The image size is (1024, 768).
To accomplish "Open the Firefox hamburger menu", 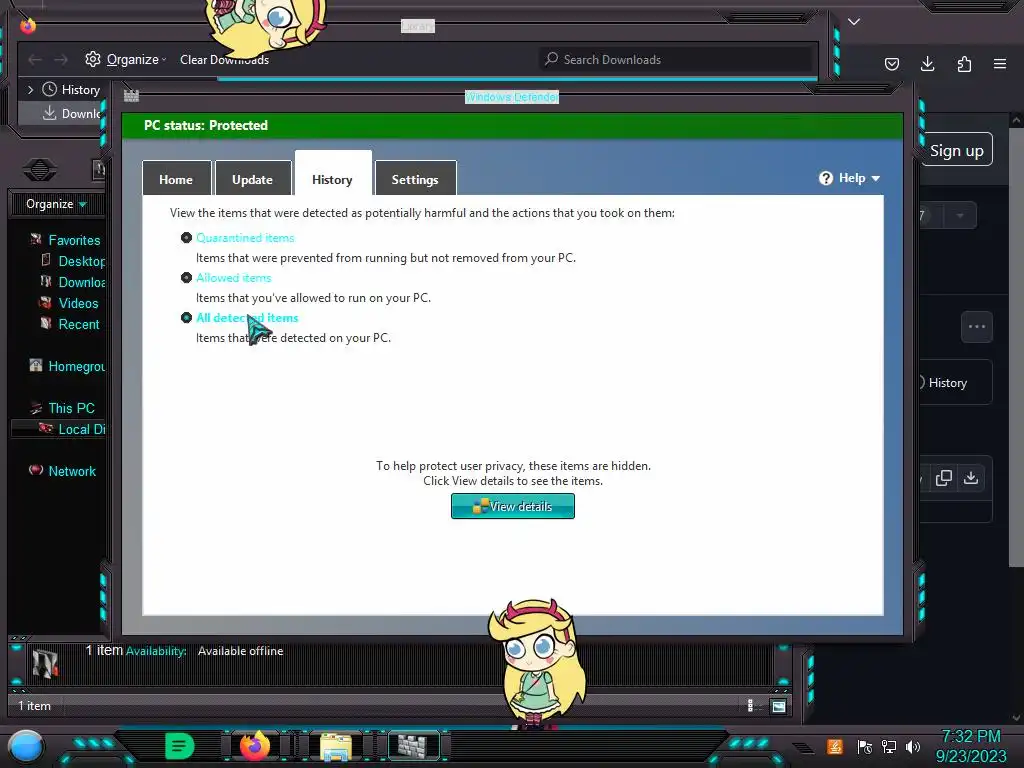I will click(1000, 64).
